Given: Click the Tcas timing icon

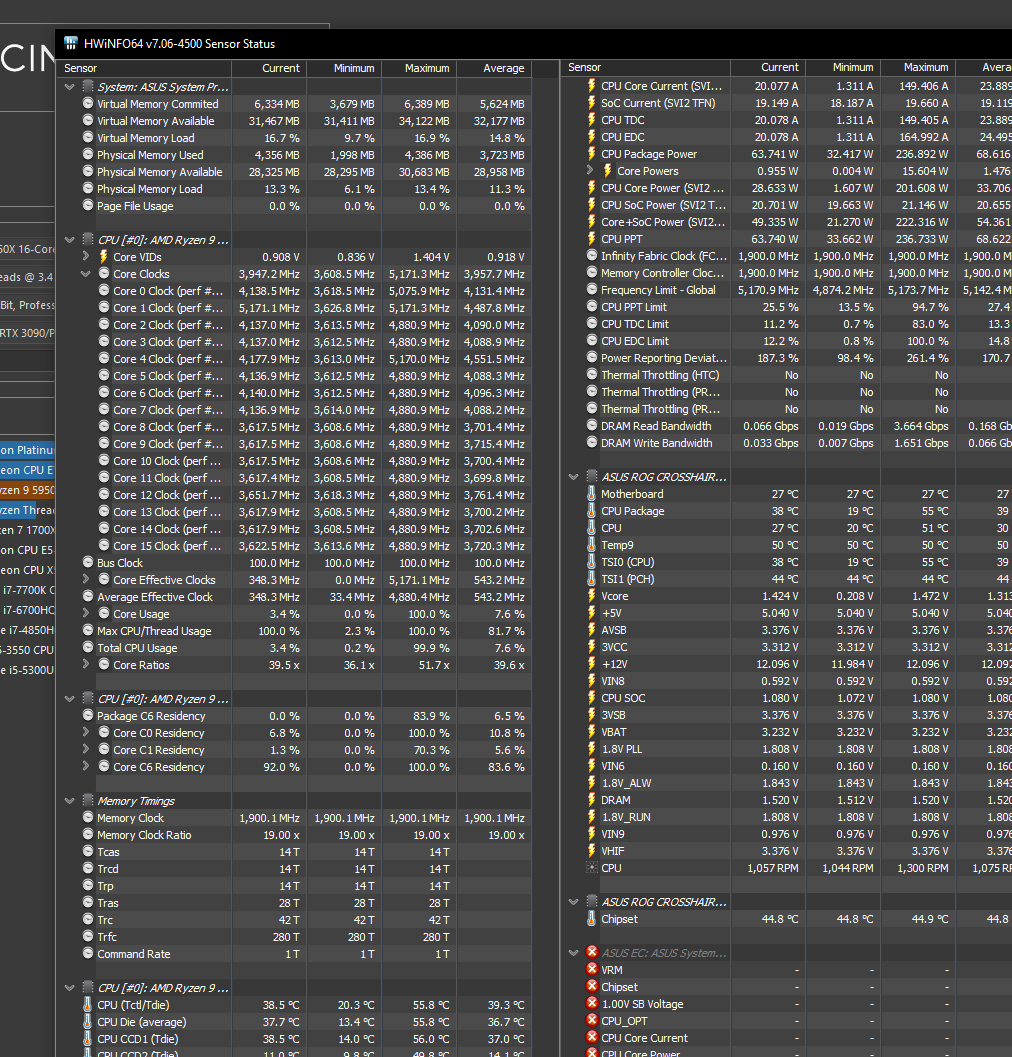Looking at the screenshot, I should click(x=88, y=851).
